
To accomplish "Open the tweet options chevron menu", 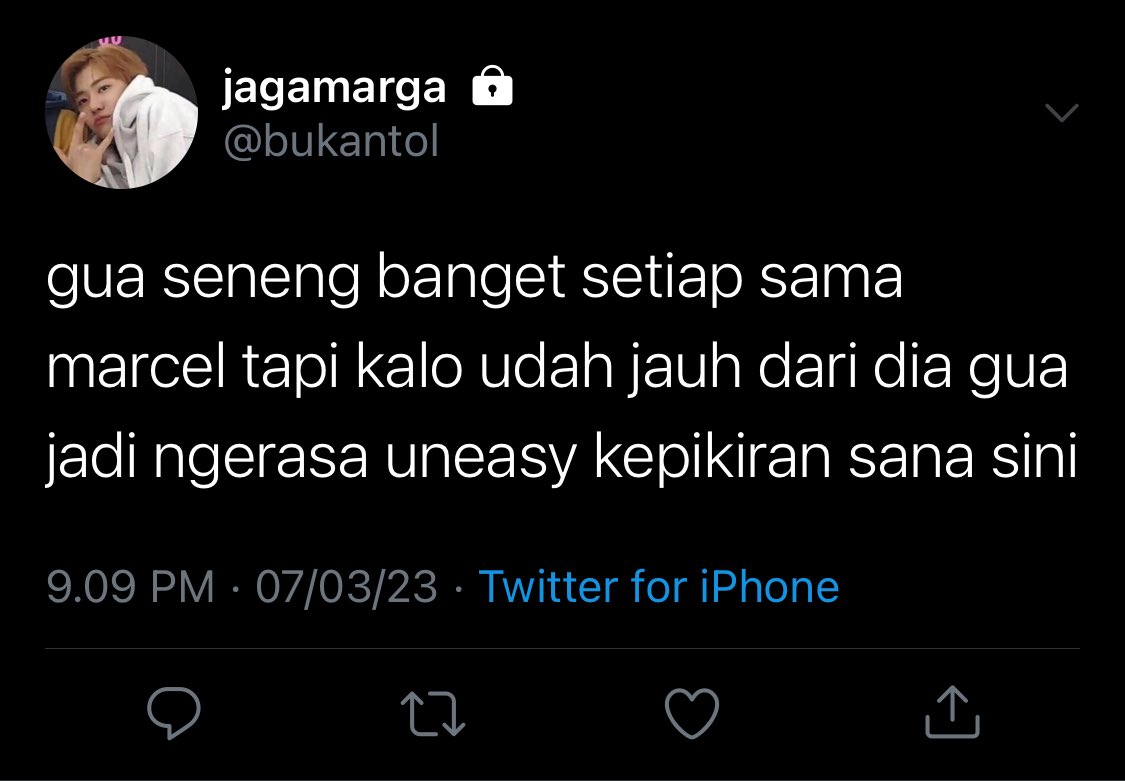I will point(1061,113).
